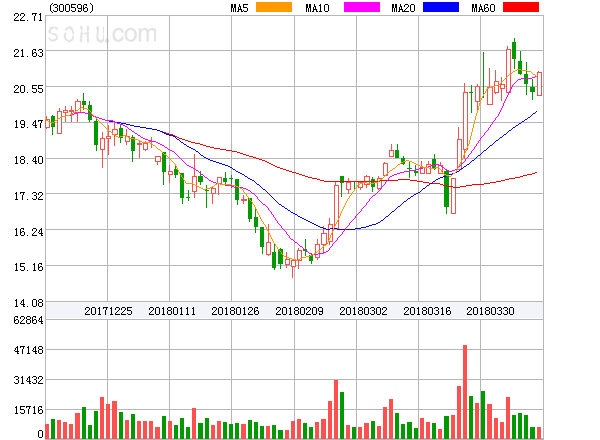This screenshot has height=440, width=600.
Task: Click the 20180302 date label
Action: [363, 311]
